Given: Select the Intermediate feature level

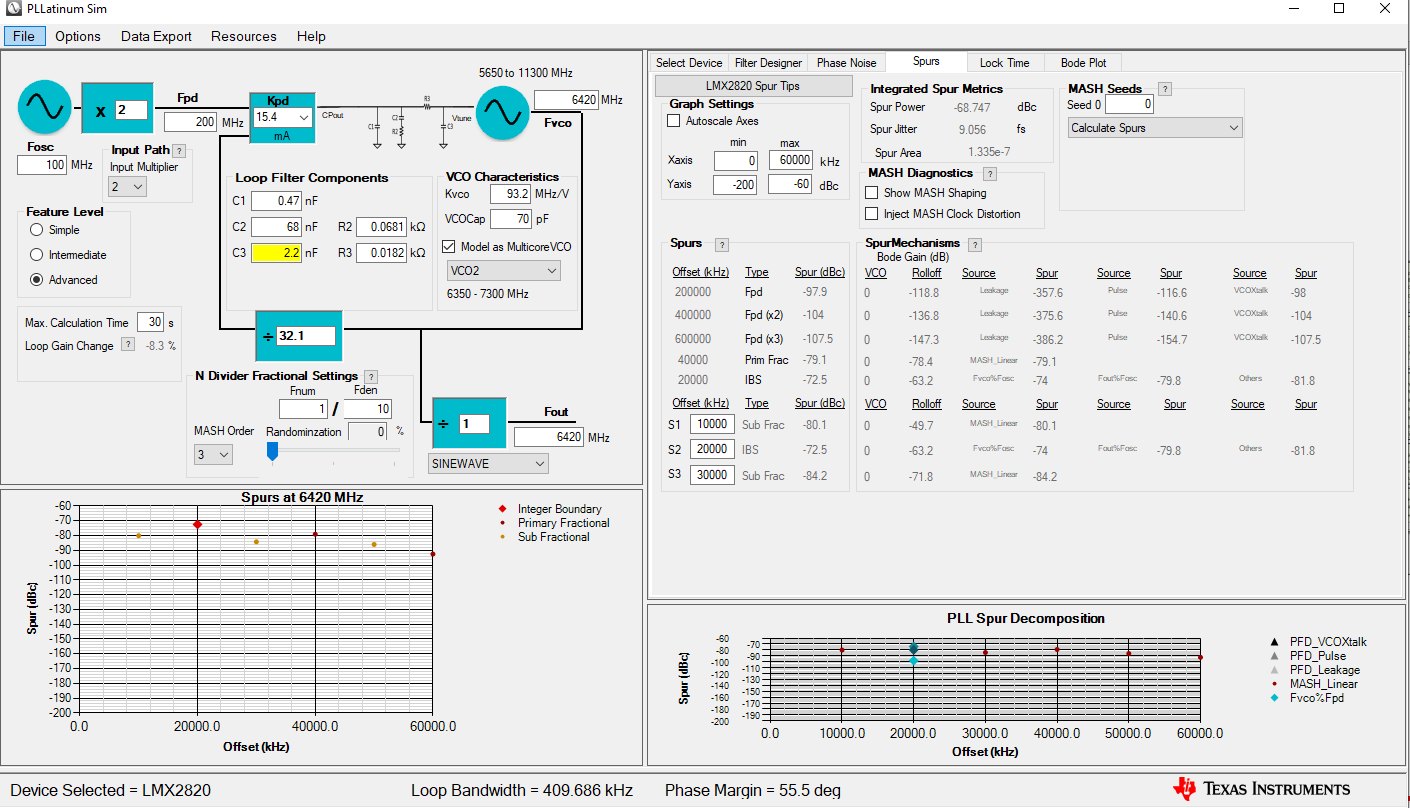Looking at the screenshot, I should click(x=37, y=255).
